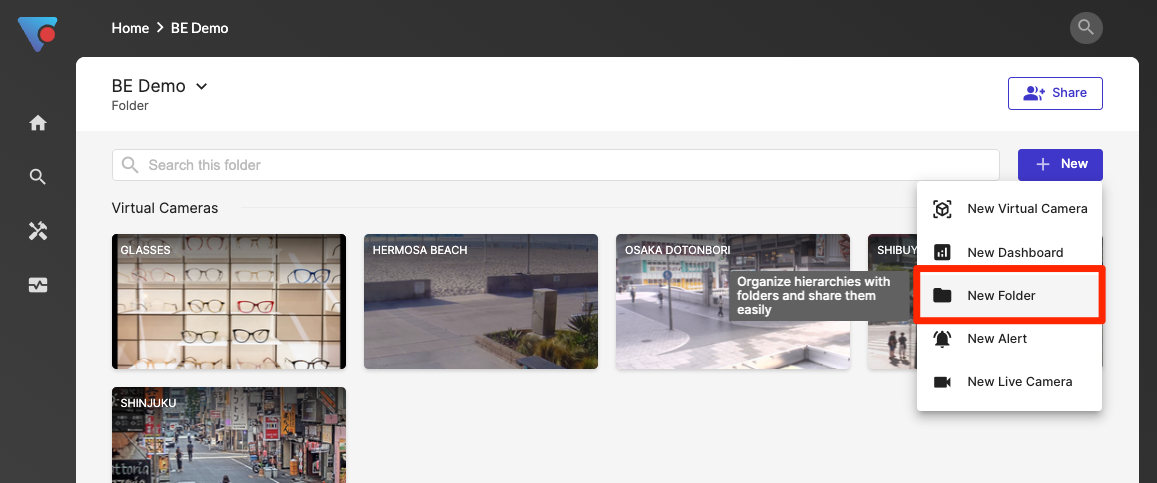This screenshot has height=483, width=1157.
Task: Open the Shinjuku camera thumbnail
Action: (x=229, y=435)
